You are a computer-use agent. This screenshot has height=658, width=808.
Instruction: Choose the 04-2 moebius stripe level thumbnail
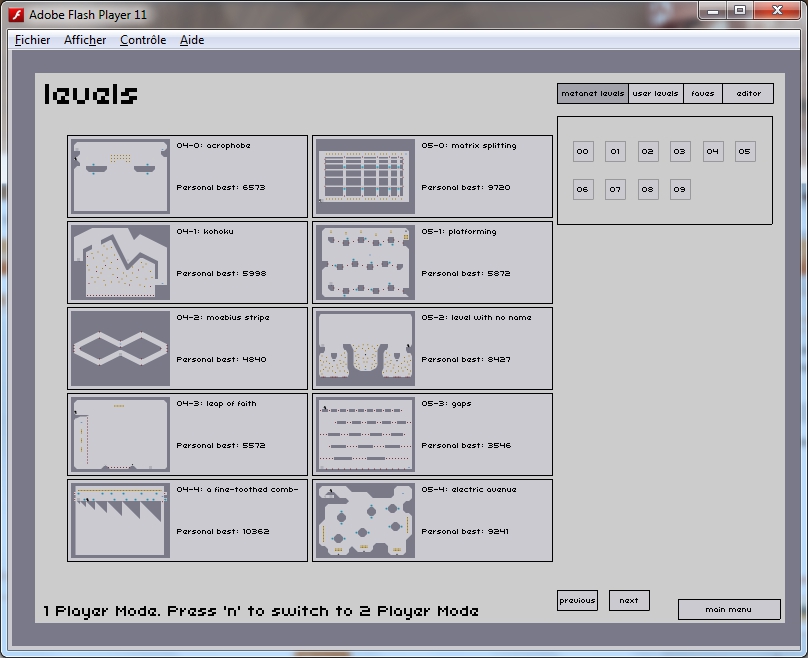coord(120,348)
